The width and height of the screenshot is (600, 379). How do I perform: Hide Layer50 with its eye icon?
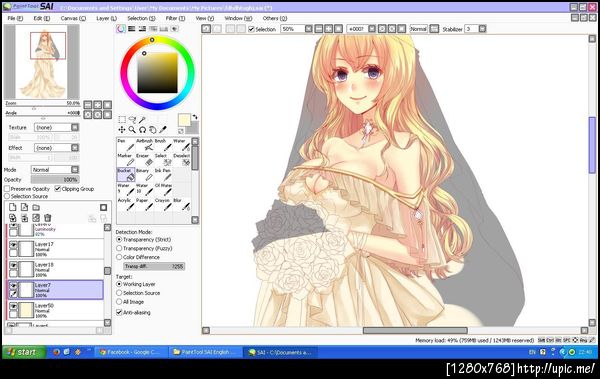[x=13, y=306]
